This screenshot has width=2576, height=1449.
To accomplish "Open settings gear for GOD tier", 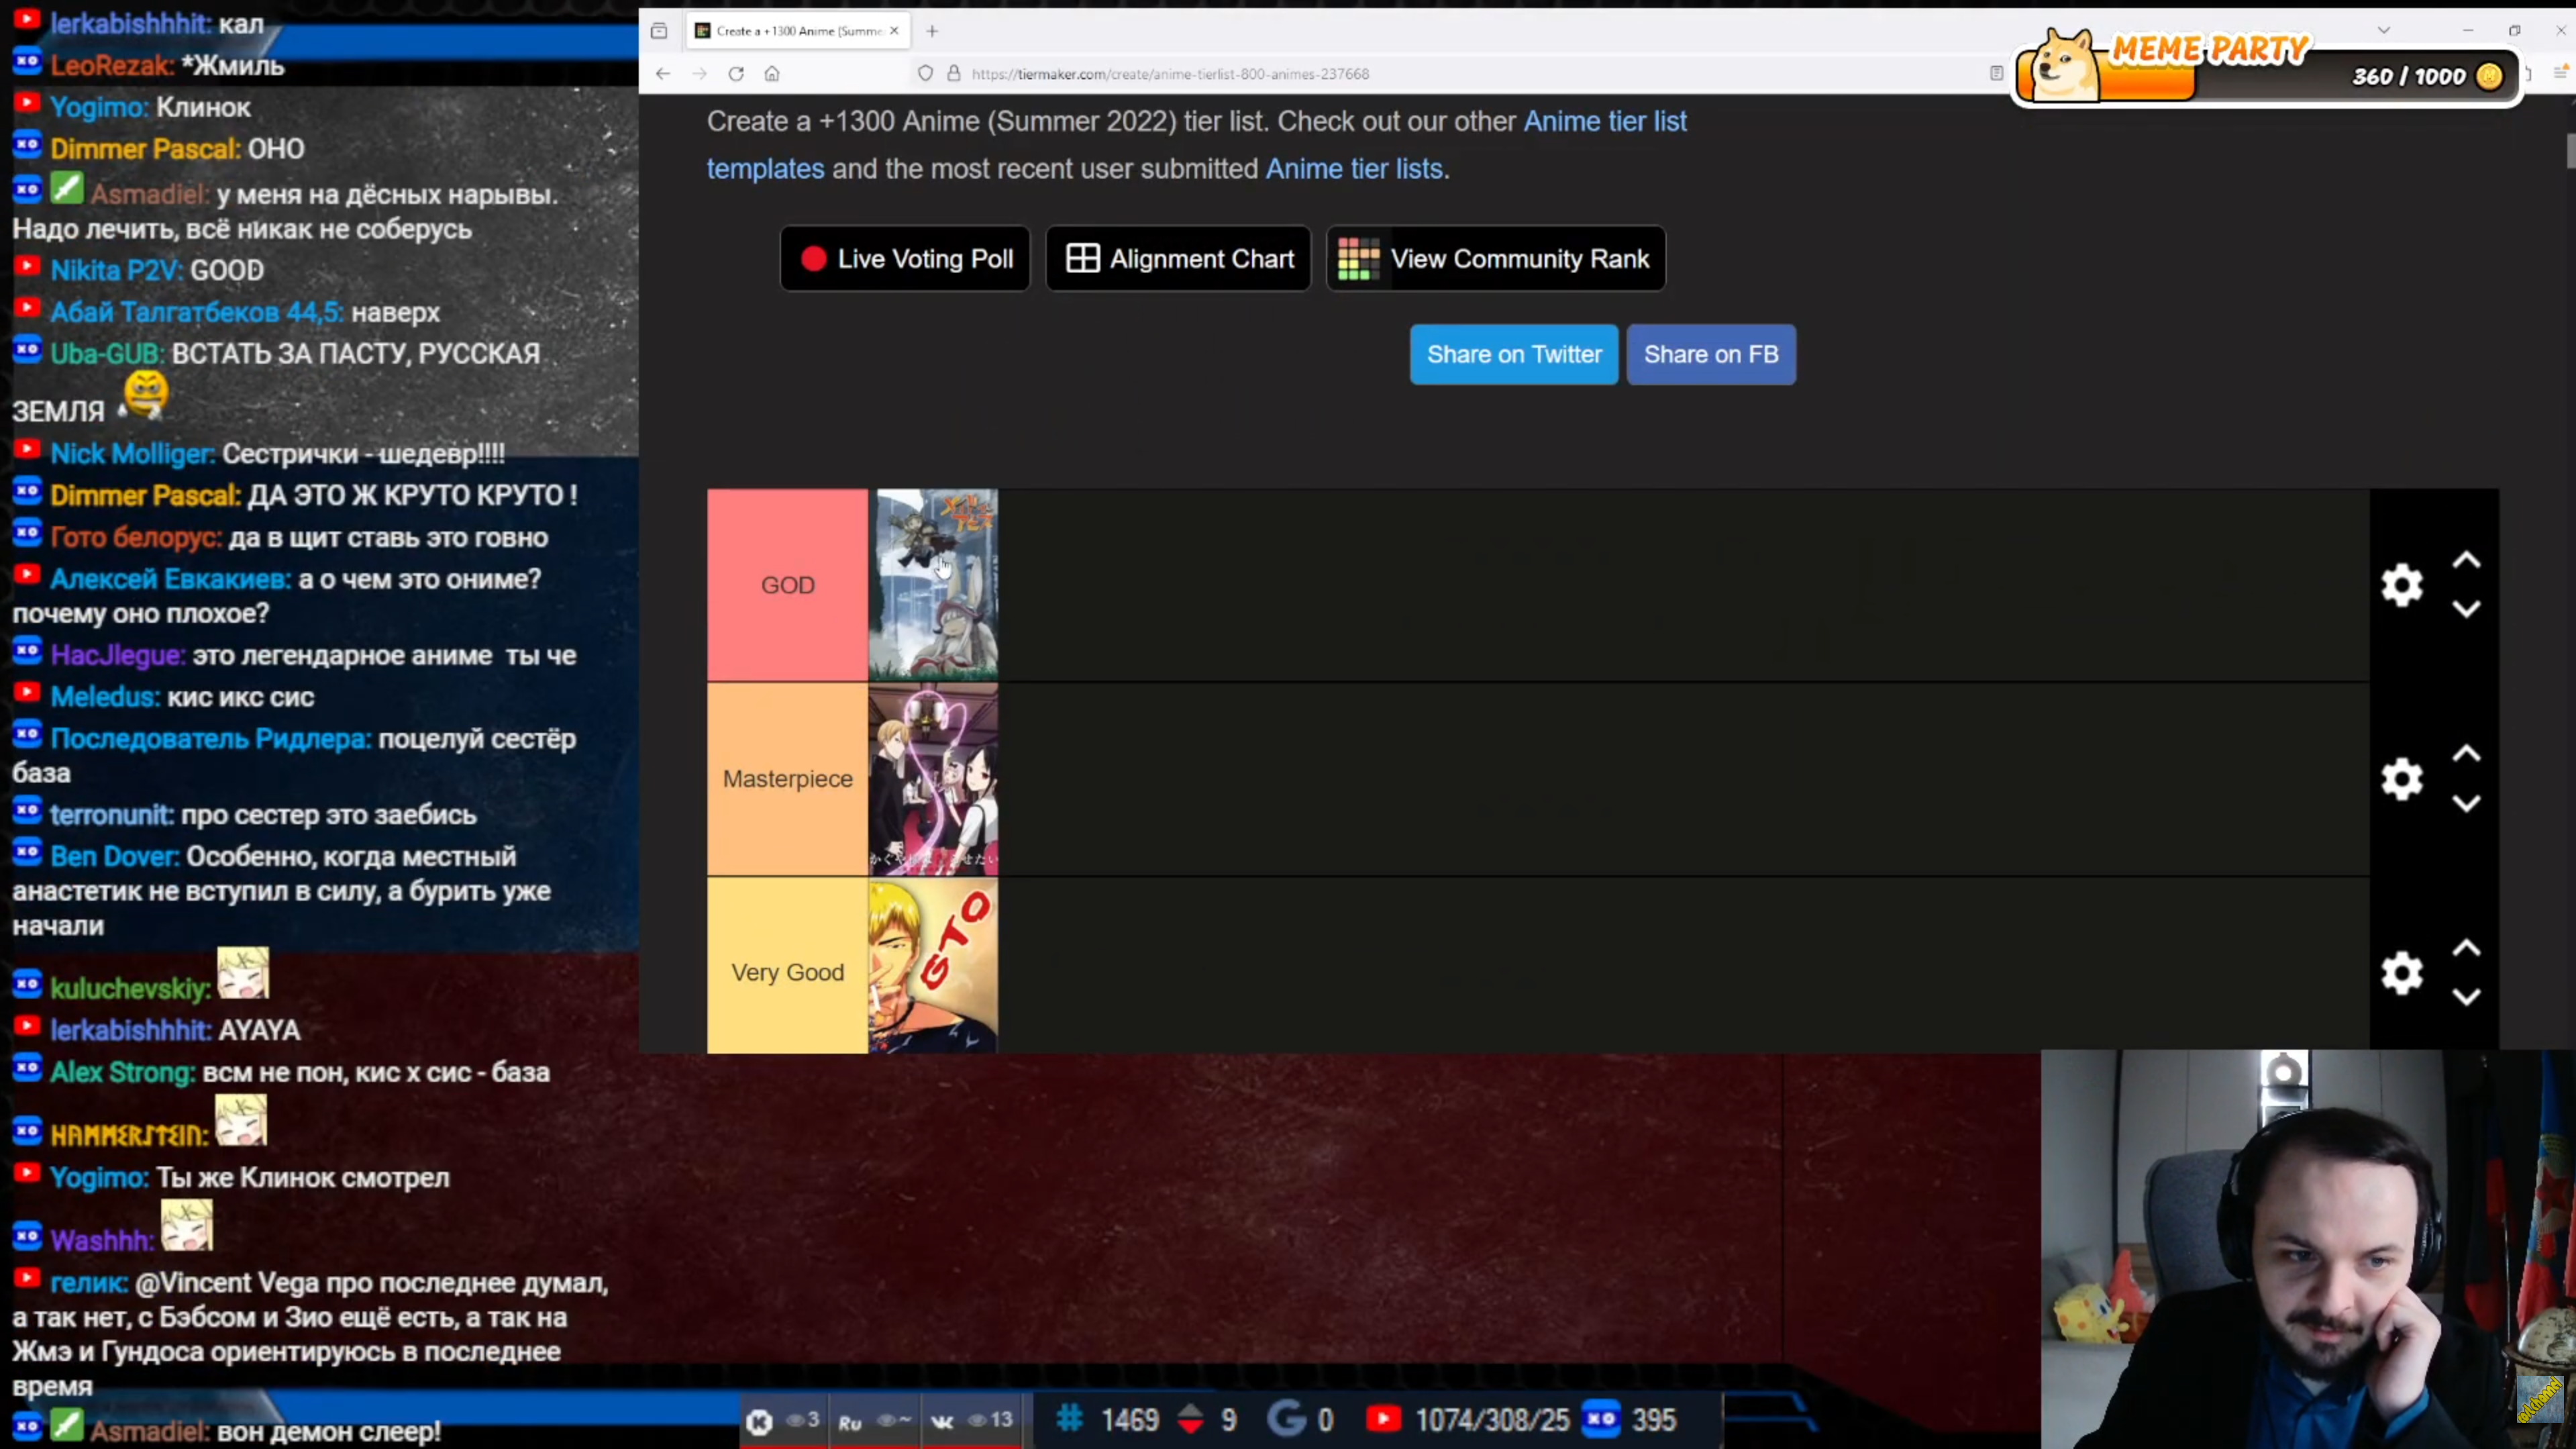I will (x=2401, y=585).
